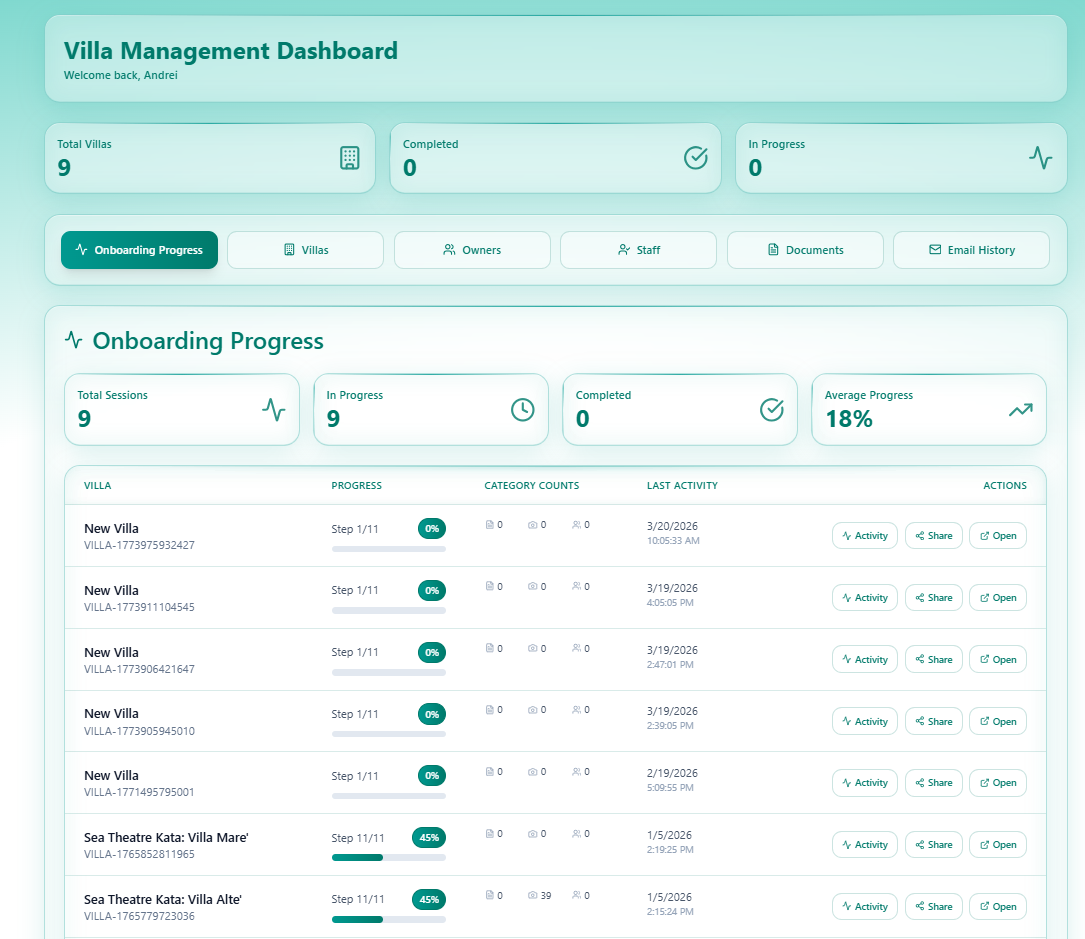
Task: Show Activity for VILLA-1771495795001
Action: 865,783
